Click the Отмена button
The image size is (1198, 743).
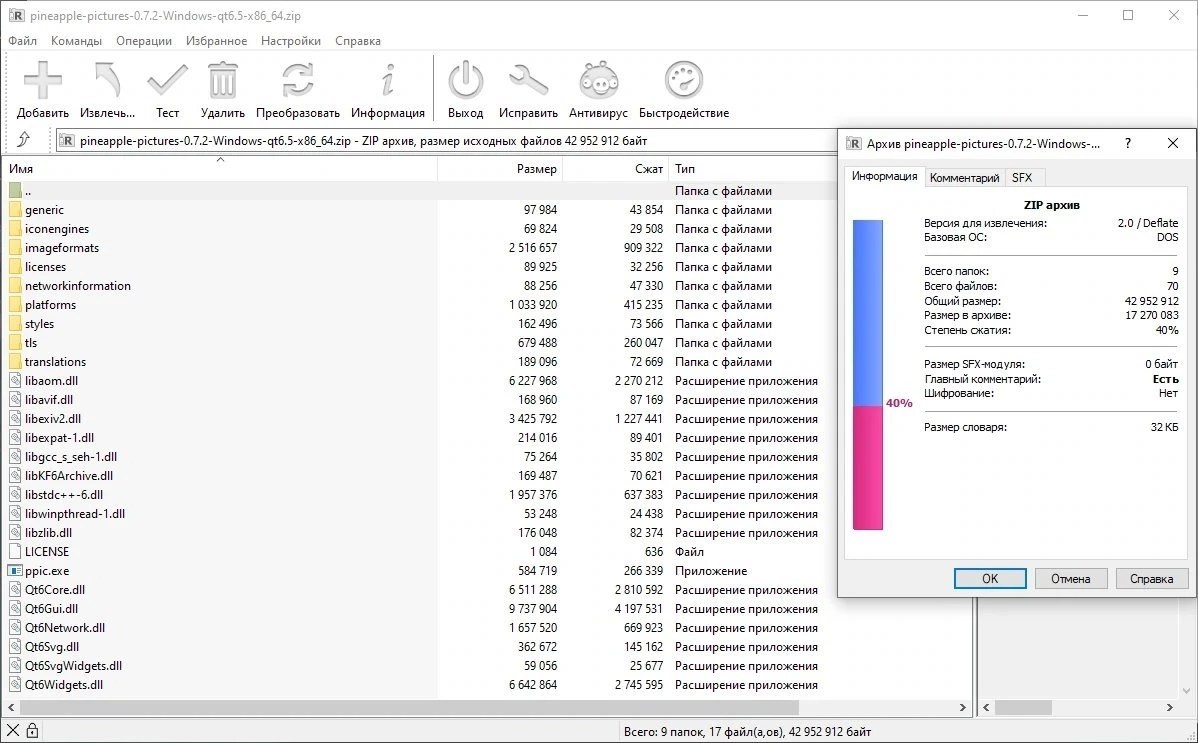point(1070,579)
